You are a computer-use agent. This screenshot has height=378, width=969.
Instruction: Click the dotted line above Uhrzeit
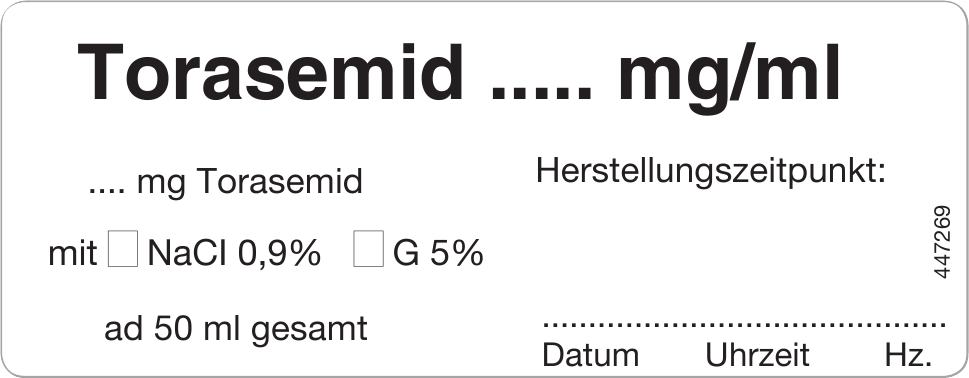(x=757, y=324)
